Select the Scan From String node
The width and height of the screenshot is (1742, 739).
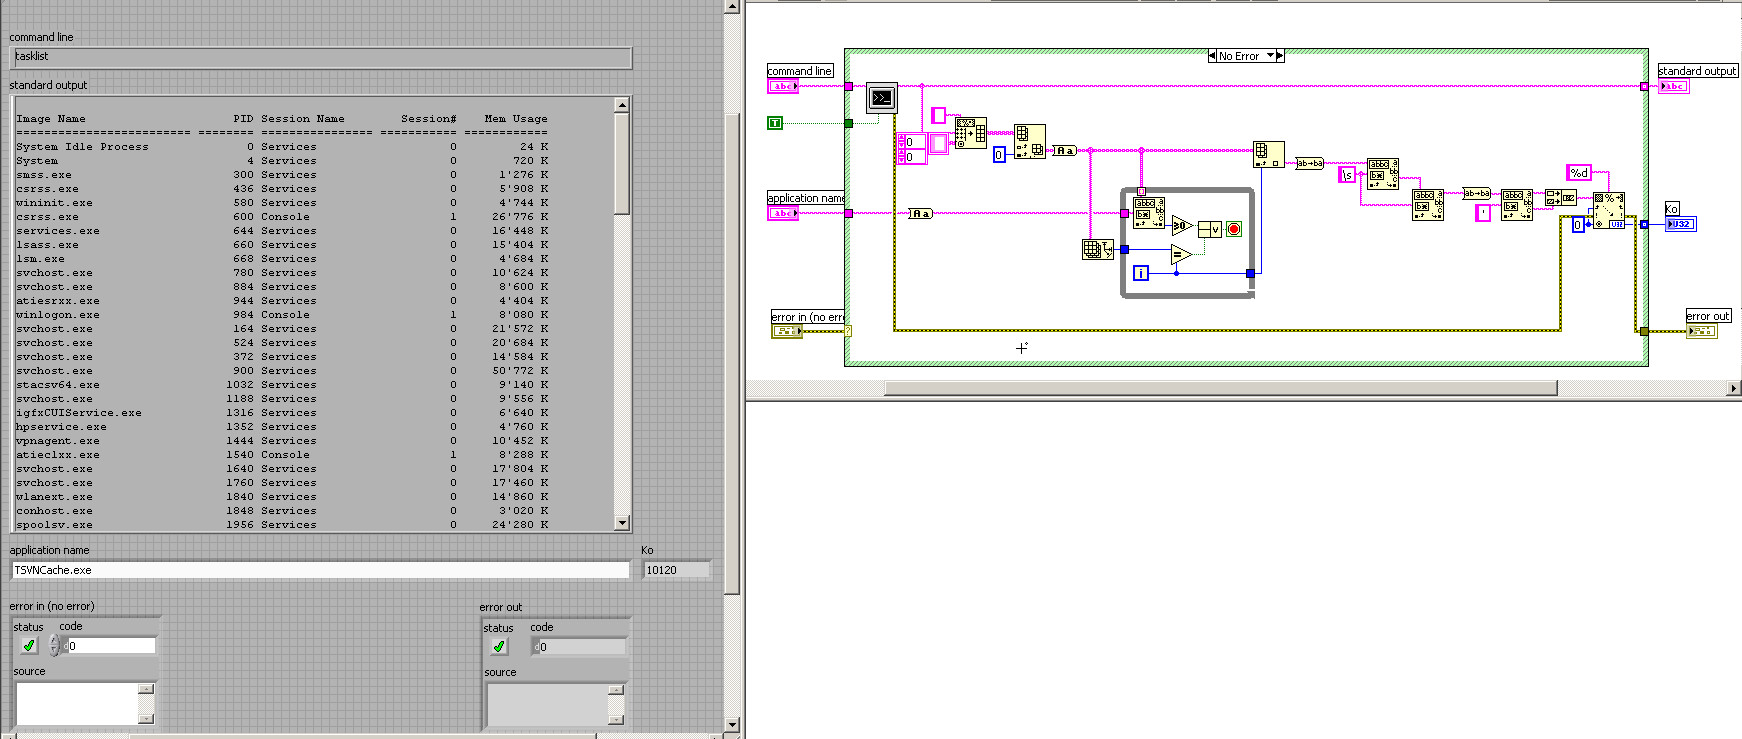[1608, 210]
